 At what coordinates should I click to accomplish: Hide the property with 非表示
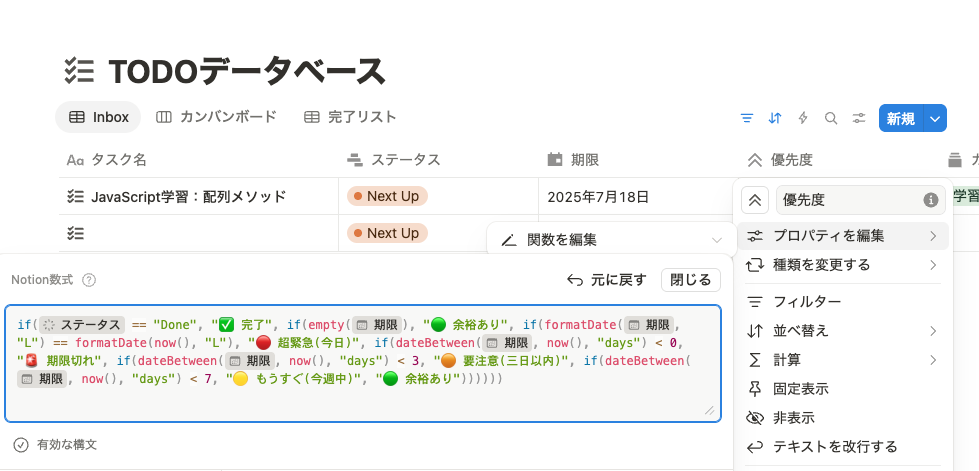coord(842,417)
